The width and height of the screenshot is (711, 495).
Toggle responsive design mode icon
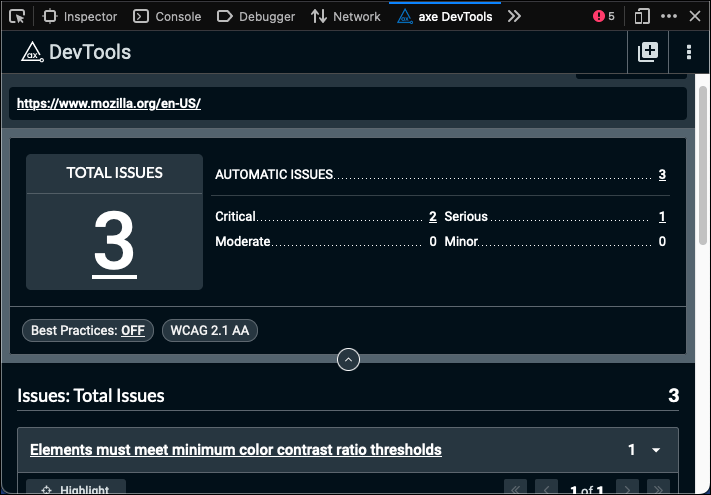pyautogui.click(x=642, y=16)
